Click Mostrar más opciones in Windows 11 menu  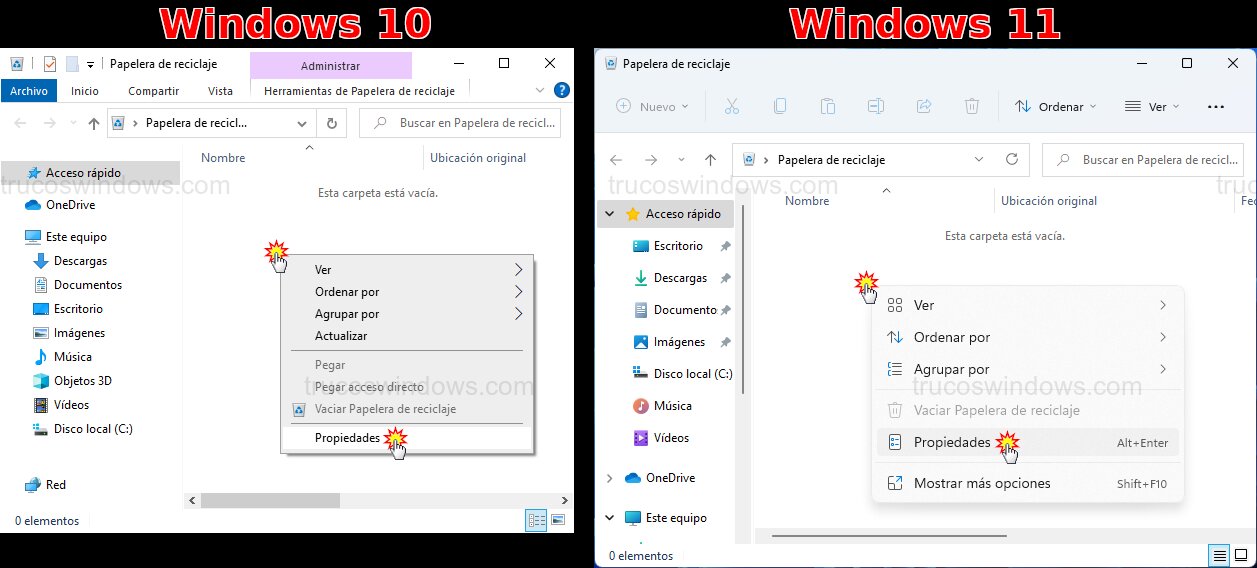coord(1028,483)
